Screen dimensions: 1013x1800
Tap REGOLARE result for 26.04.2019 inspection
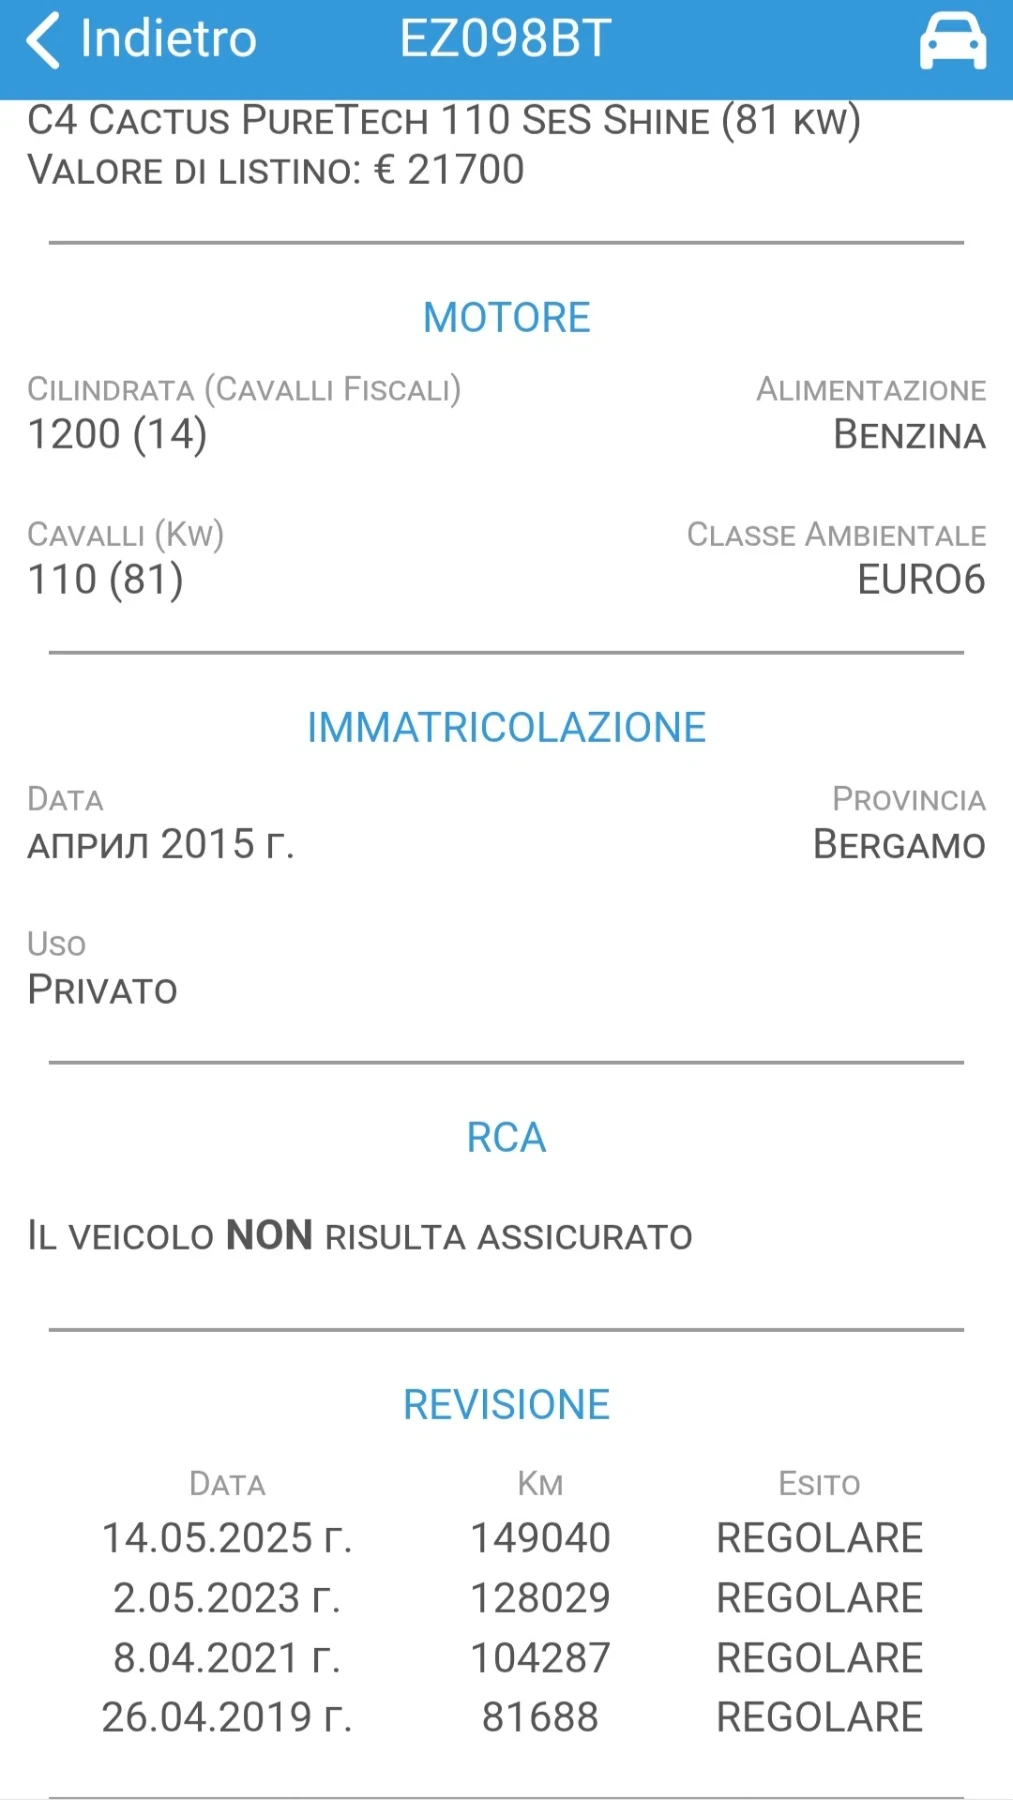pyautogui.click(x=819, y=1718)
